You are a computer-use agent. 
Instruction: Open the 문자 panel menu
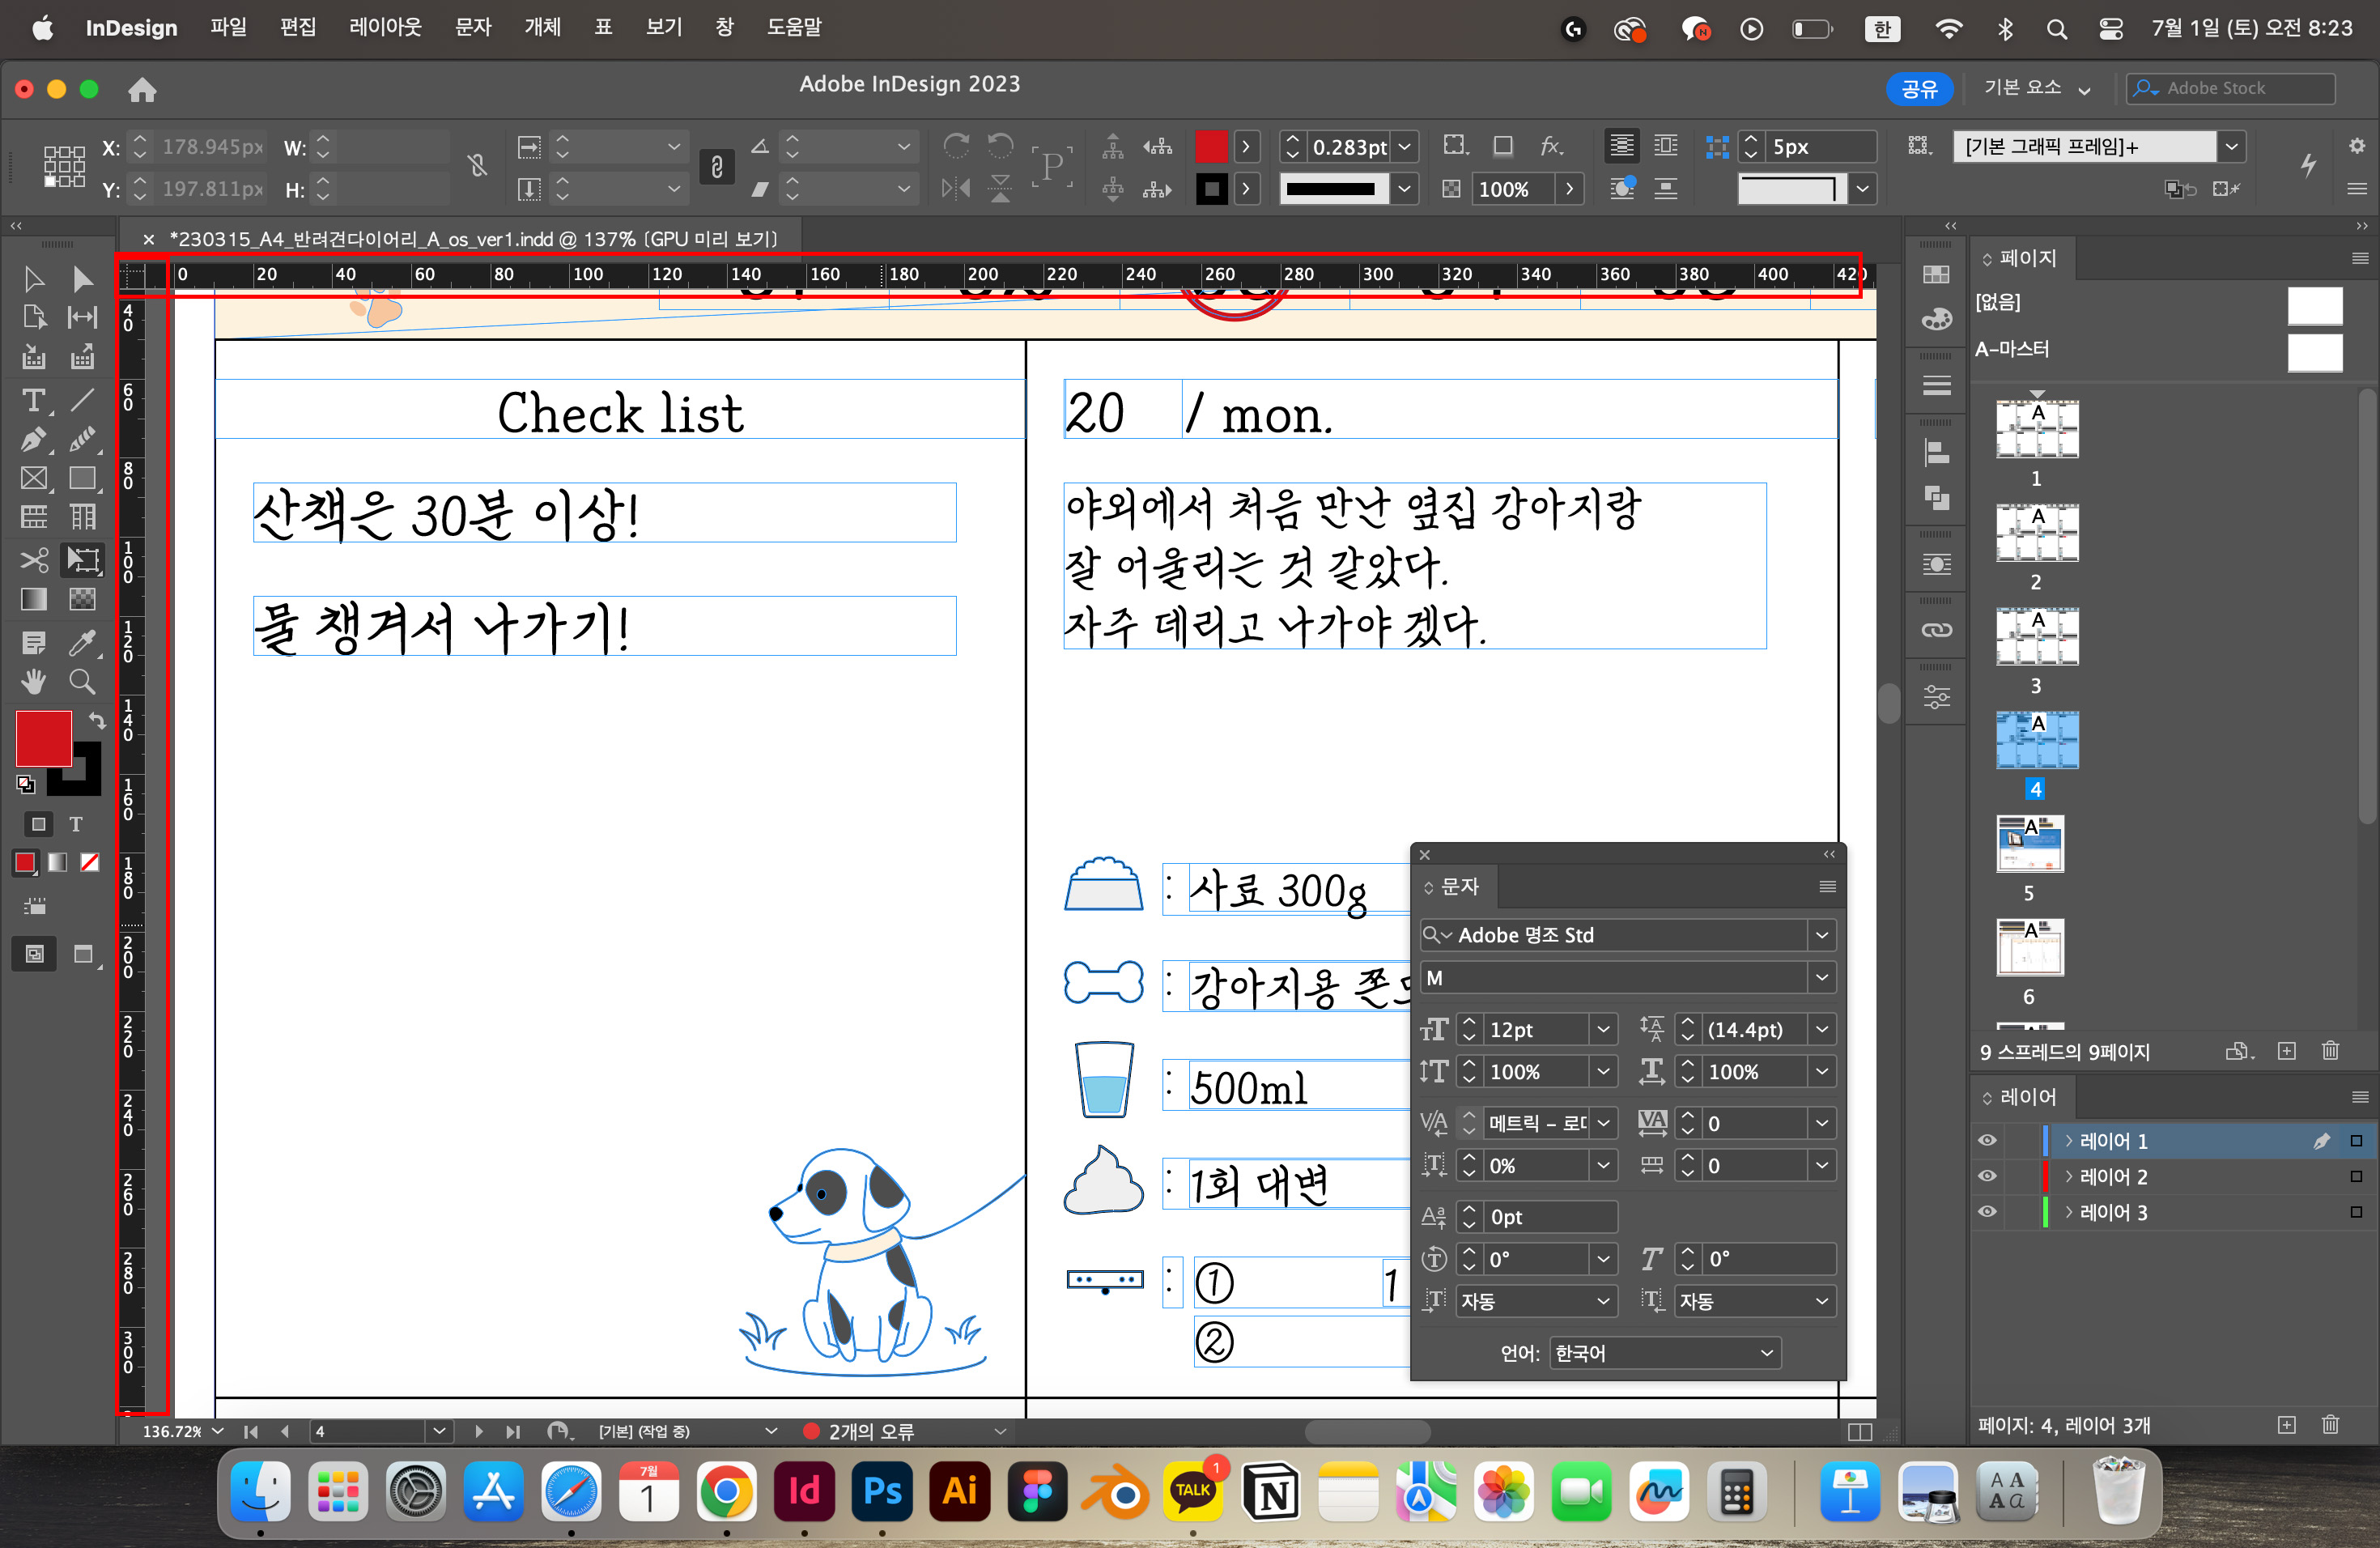[x=1826, y=887]
